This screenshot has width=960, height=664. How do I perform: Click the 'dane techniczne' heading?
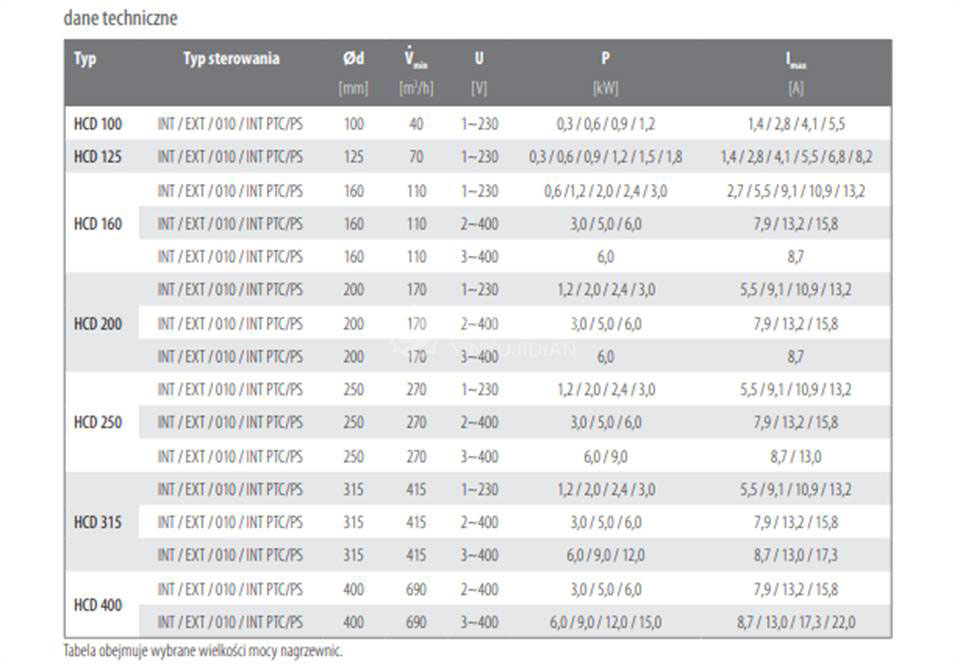tap(121, 18)
